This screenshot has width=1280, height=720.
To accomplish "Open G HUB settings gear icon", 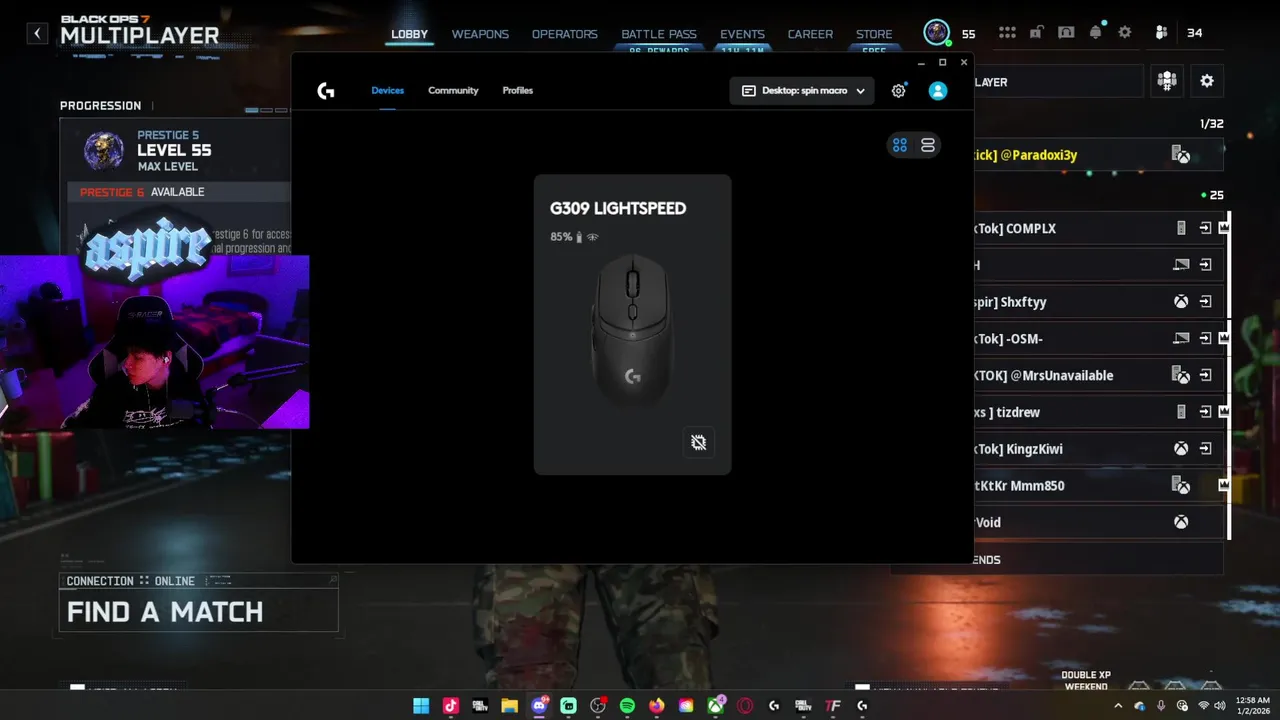I will (898, 90).
